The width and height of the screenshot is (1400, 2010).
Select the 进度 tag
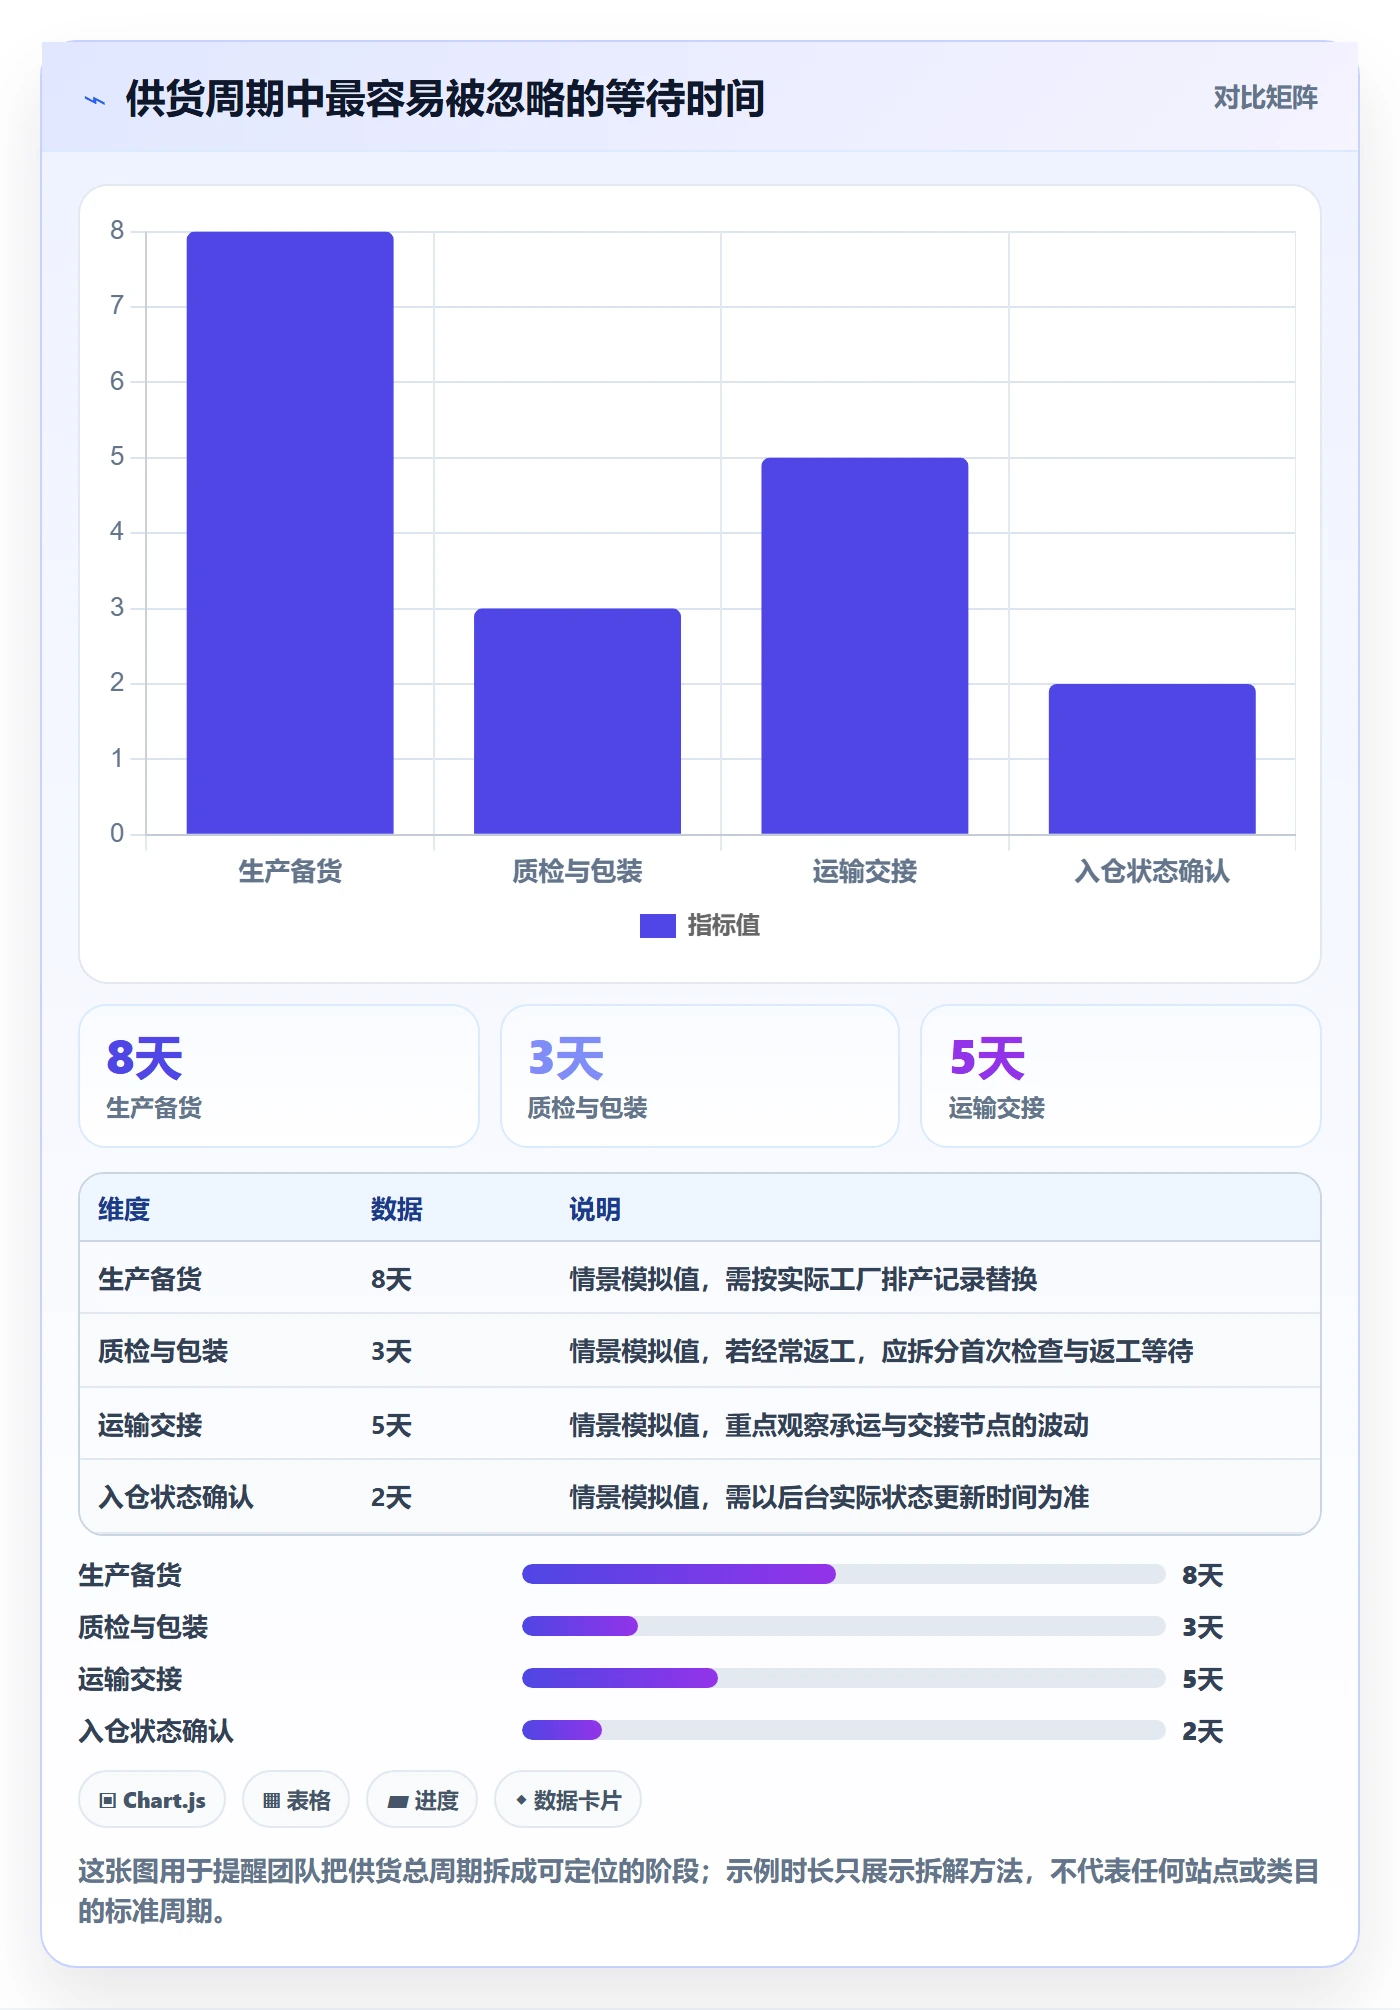422,1800
